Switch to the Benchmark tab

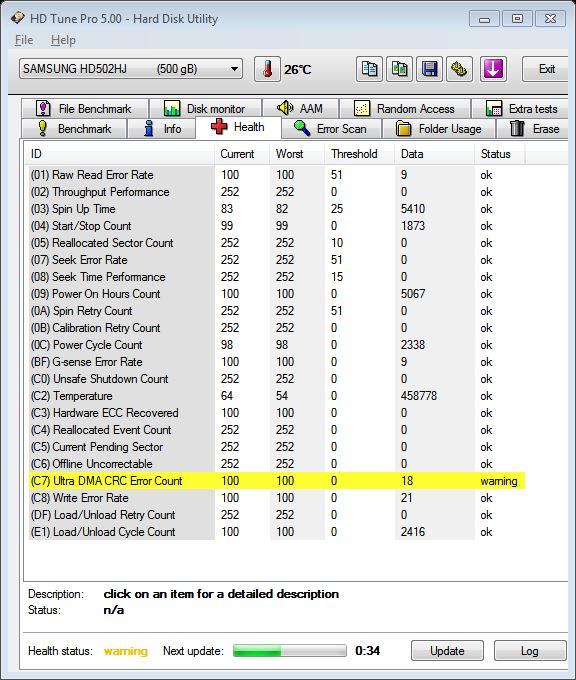click(74, 129)
